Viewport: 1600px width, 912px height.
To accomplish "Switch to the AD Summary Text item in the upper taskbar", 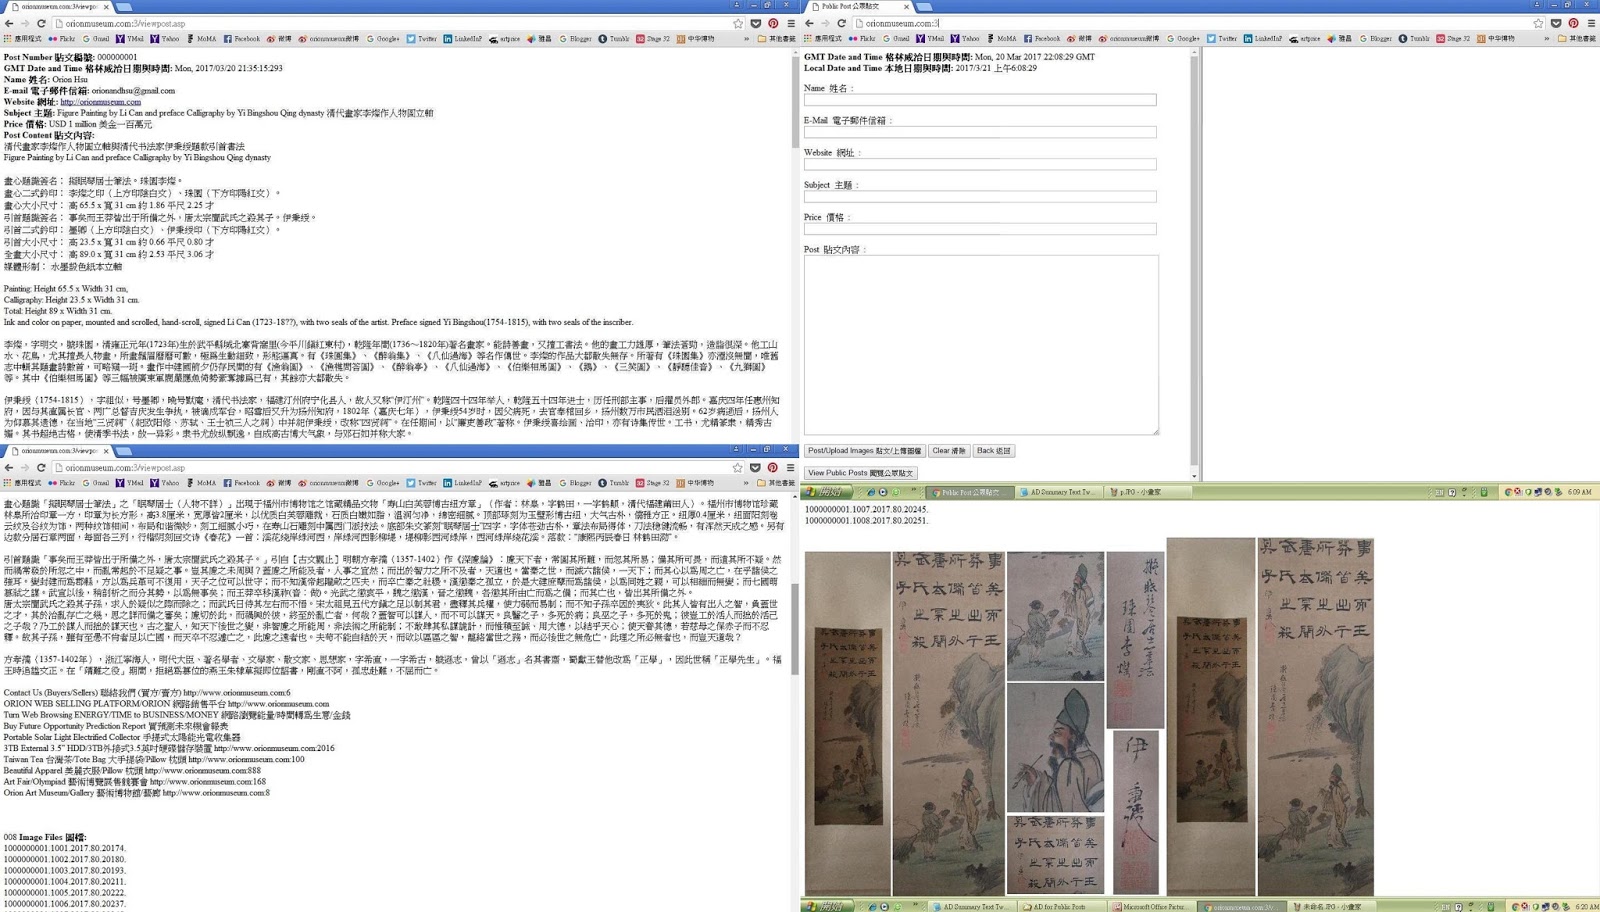I will pos(1058,492).
